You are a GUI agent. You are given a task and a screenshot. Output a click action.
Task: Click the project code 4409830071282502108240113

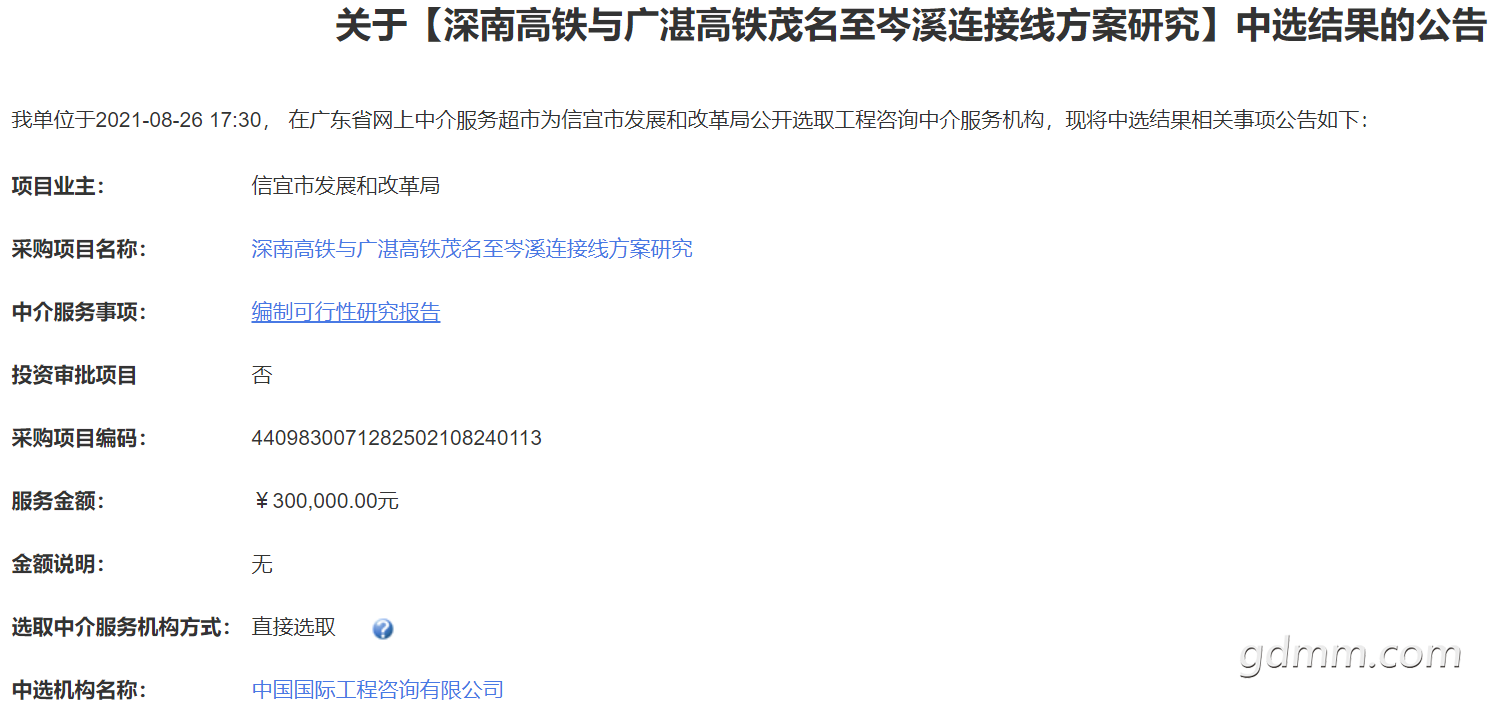click(397, 438)
